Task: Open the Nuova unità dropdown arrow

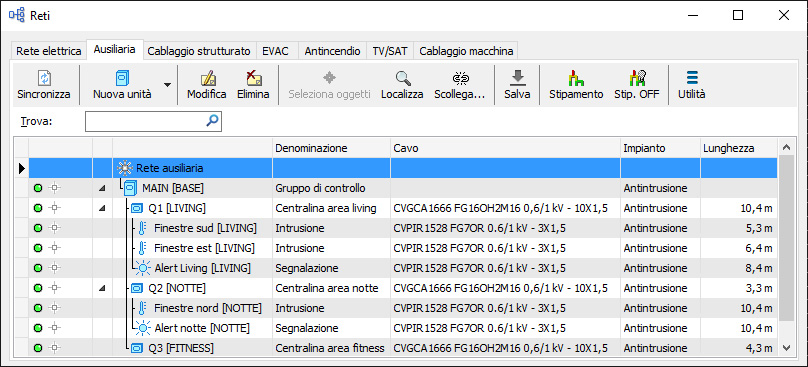Action: [x=167, y=85]
